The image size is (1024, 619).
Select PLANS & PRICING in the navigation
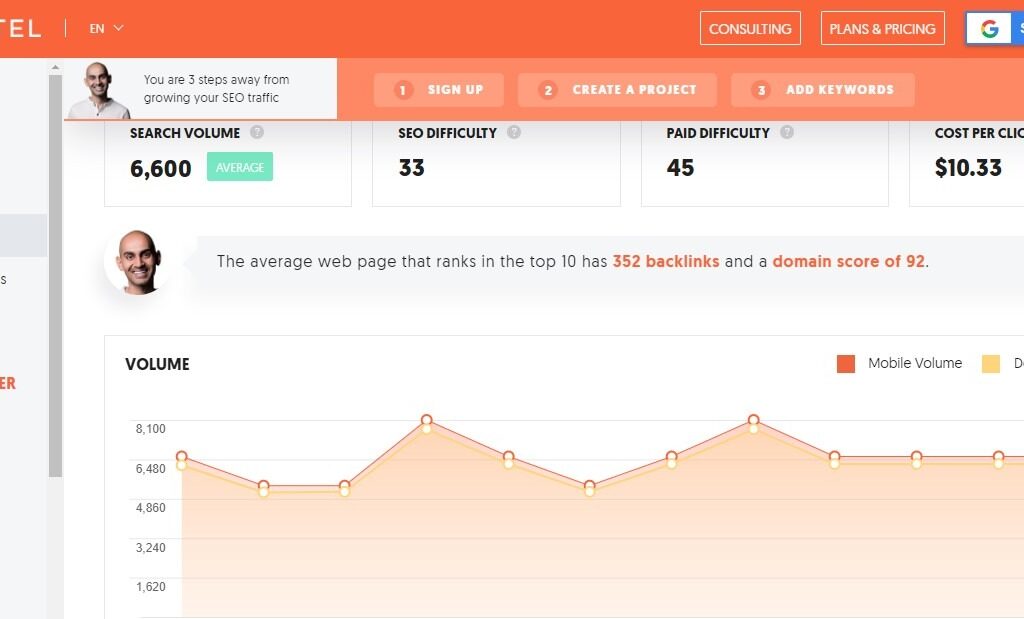pos(882,28)
